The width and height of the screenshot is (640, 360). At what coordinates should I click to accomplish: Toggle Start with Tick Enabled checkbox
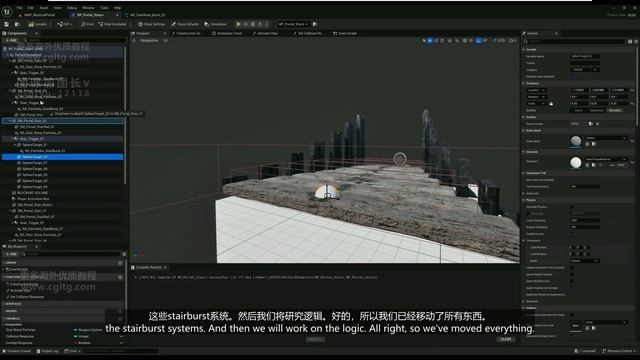572,180
